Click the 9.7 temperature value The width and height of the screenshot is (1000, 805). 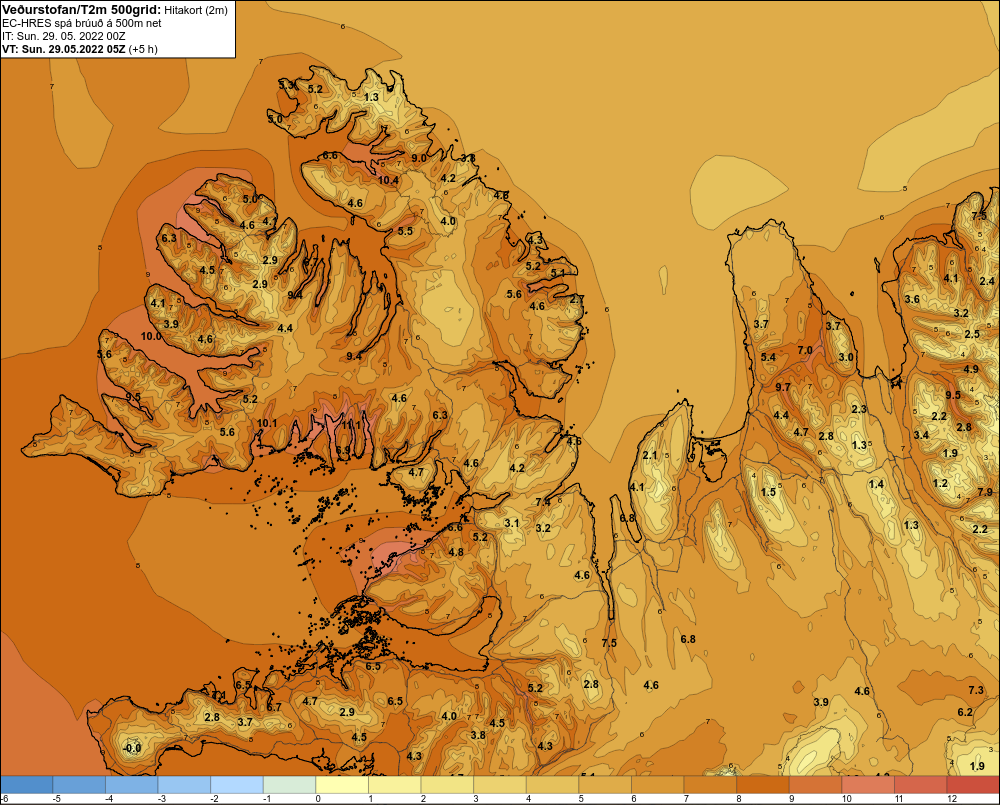pos(783,387)
